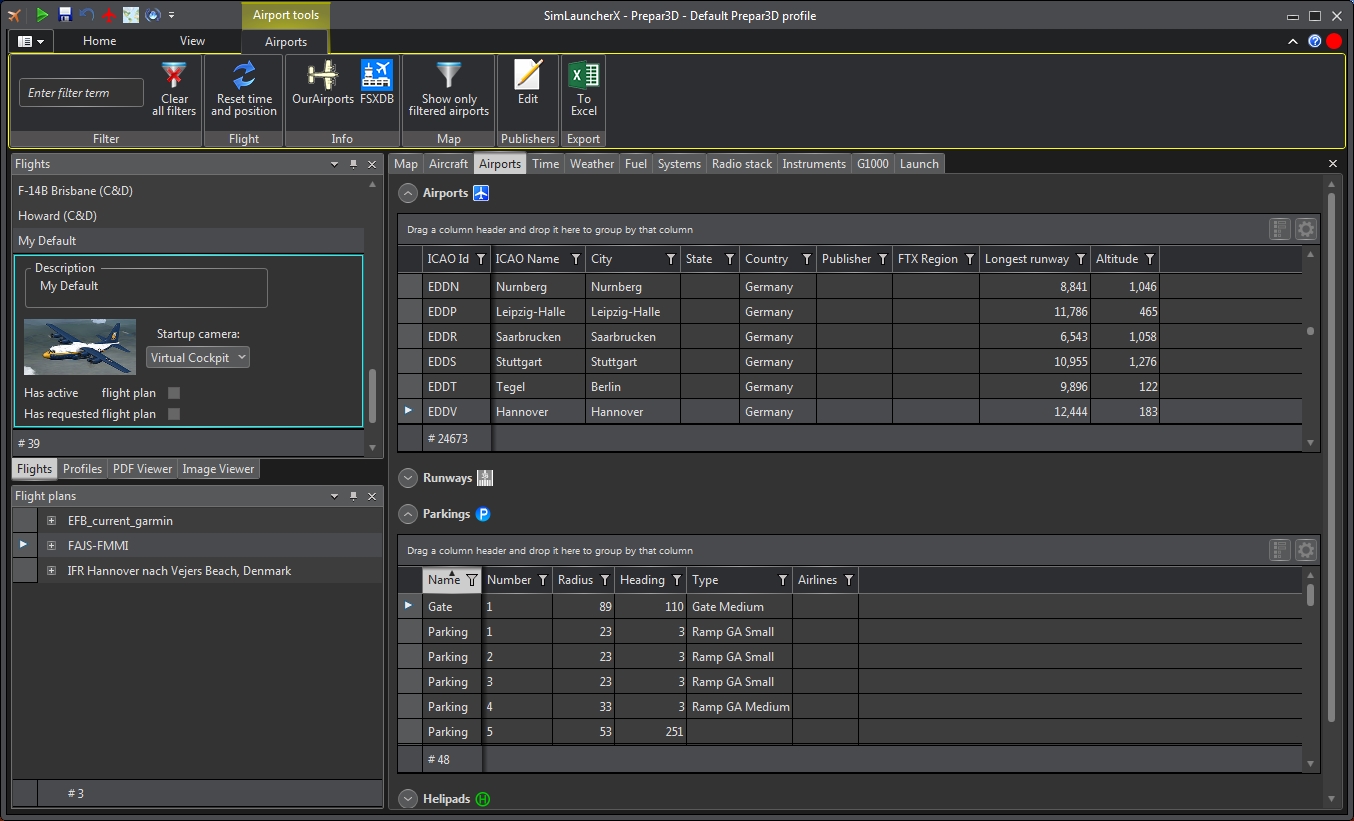Open the quick-access toolbar customize arrow
1354x821 pixels.
[172, 15]
